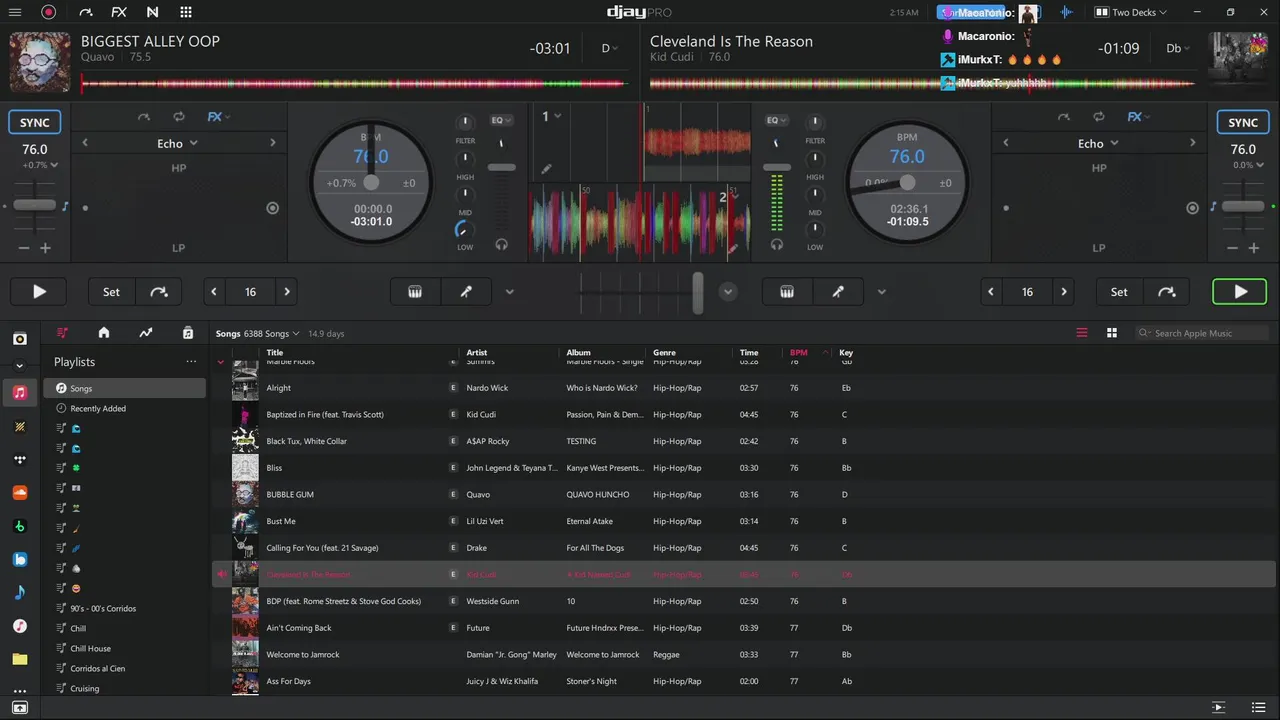This screenshot has width=1280, height=720.
Task: Start recording with the record button
Action: 49,12
